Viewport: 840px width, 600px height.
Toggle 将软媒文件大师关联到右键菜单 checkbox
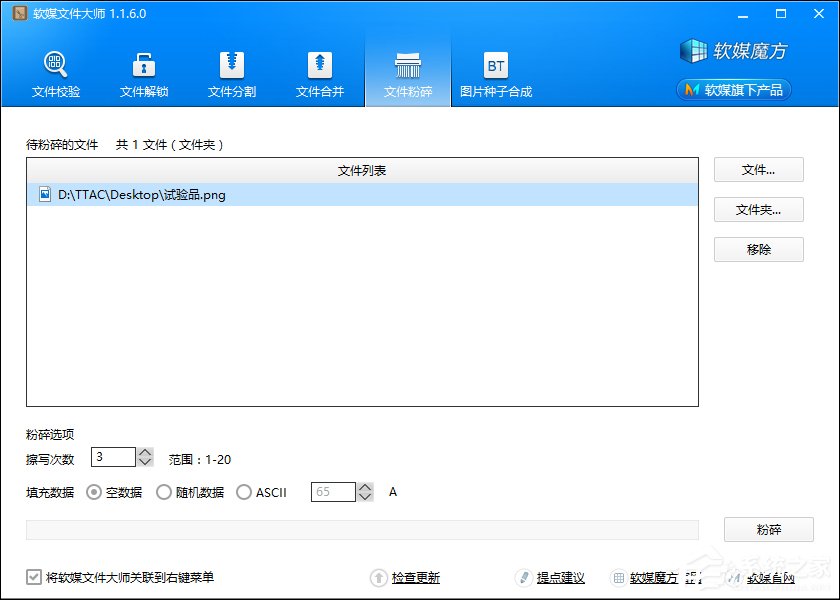coord(34,577)
